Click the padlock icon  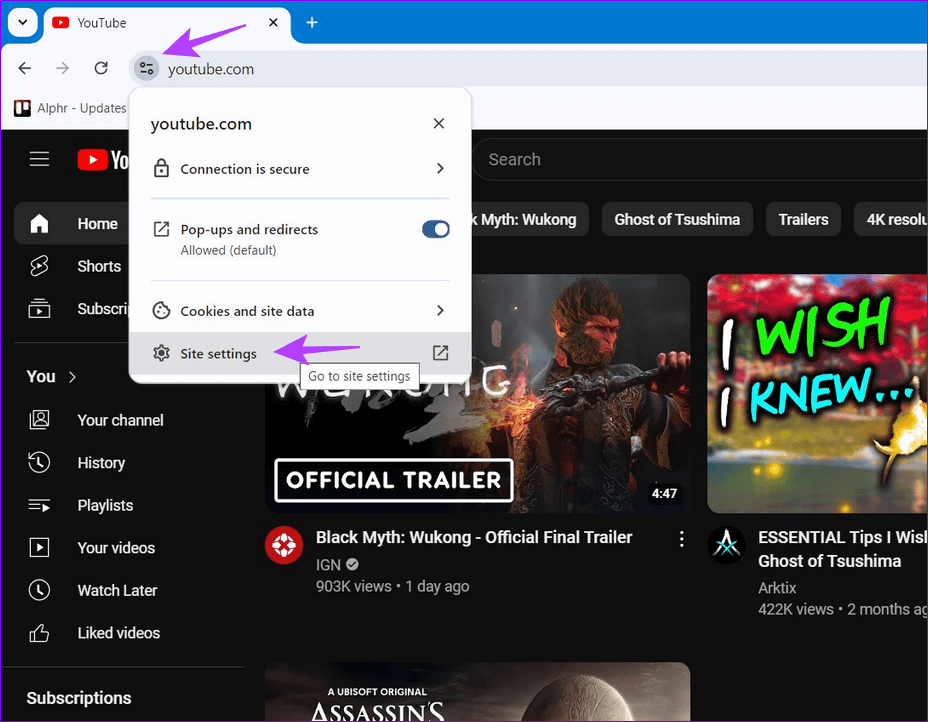pos(161,169)
